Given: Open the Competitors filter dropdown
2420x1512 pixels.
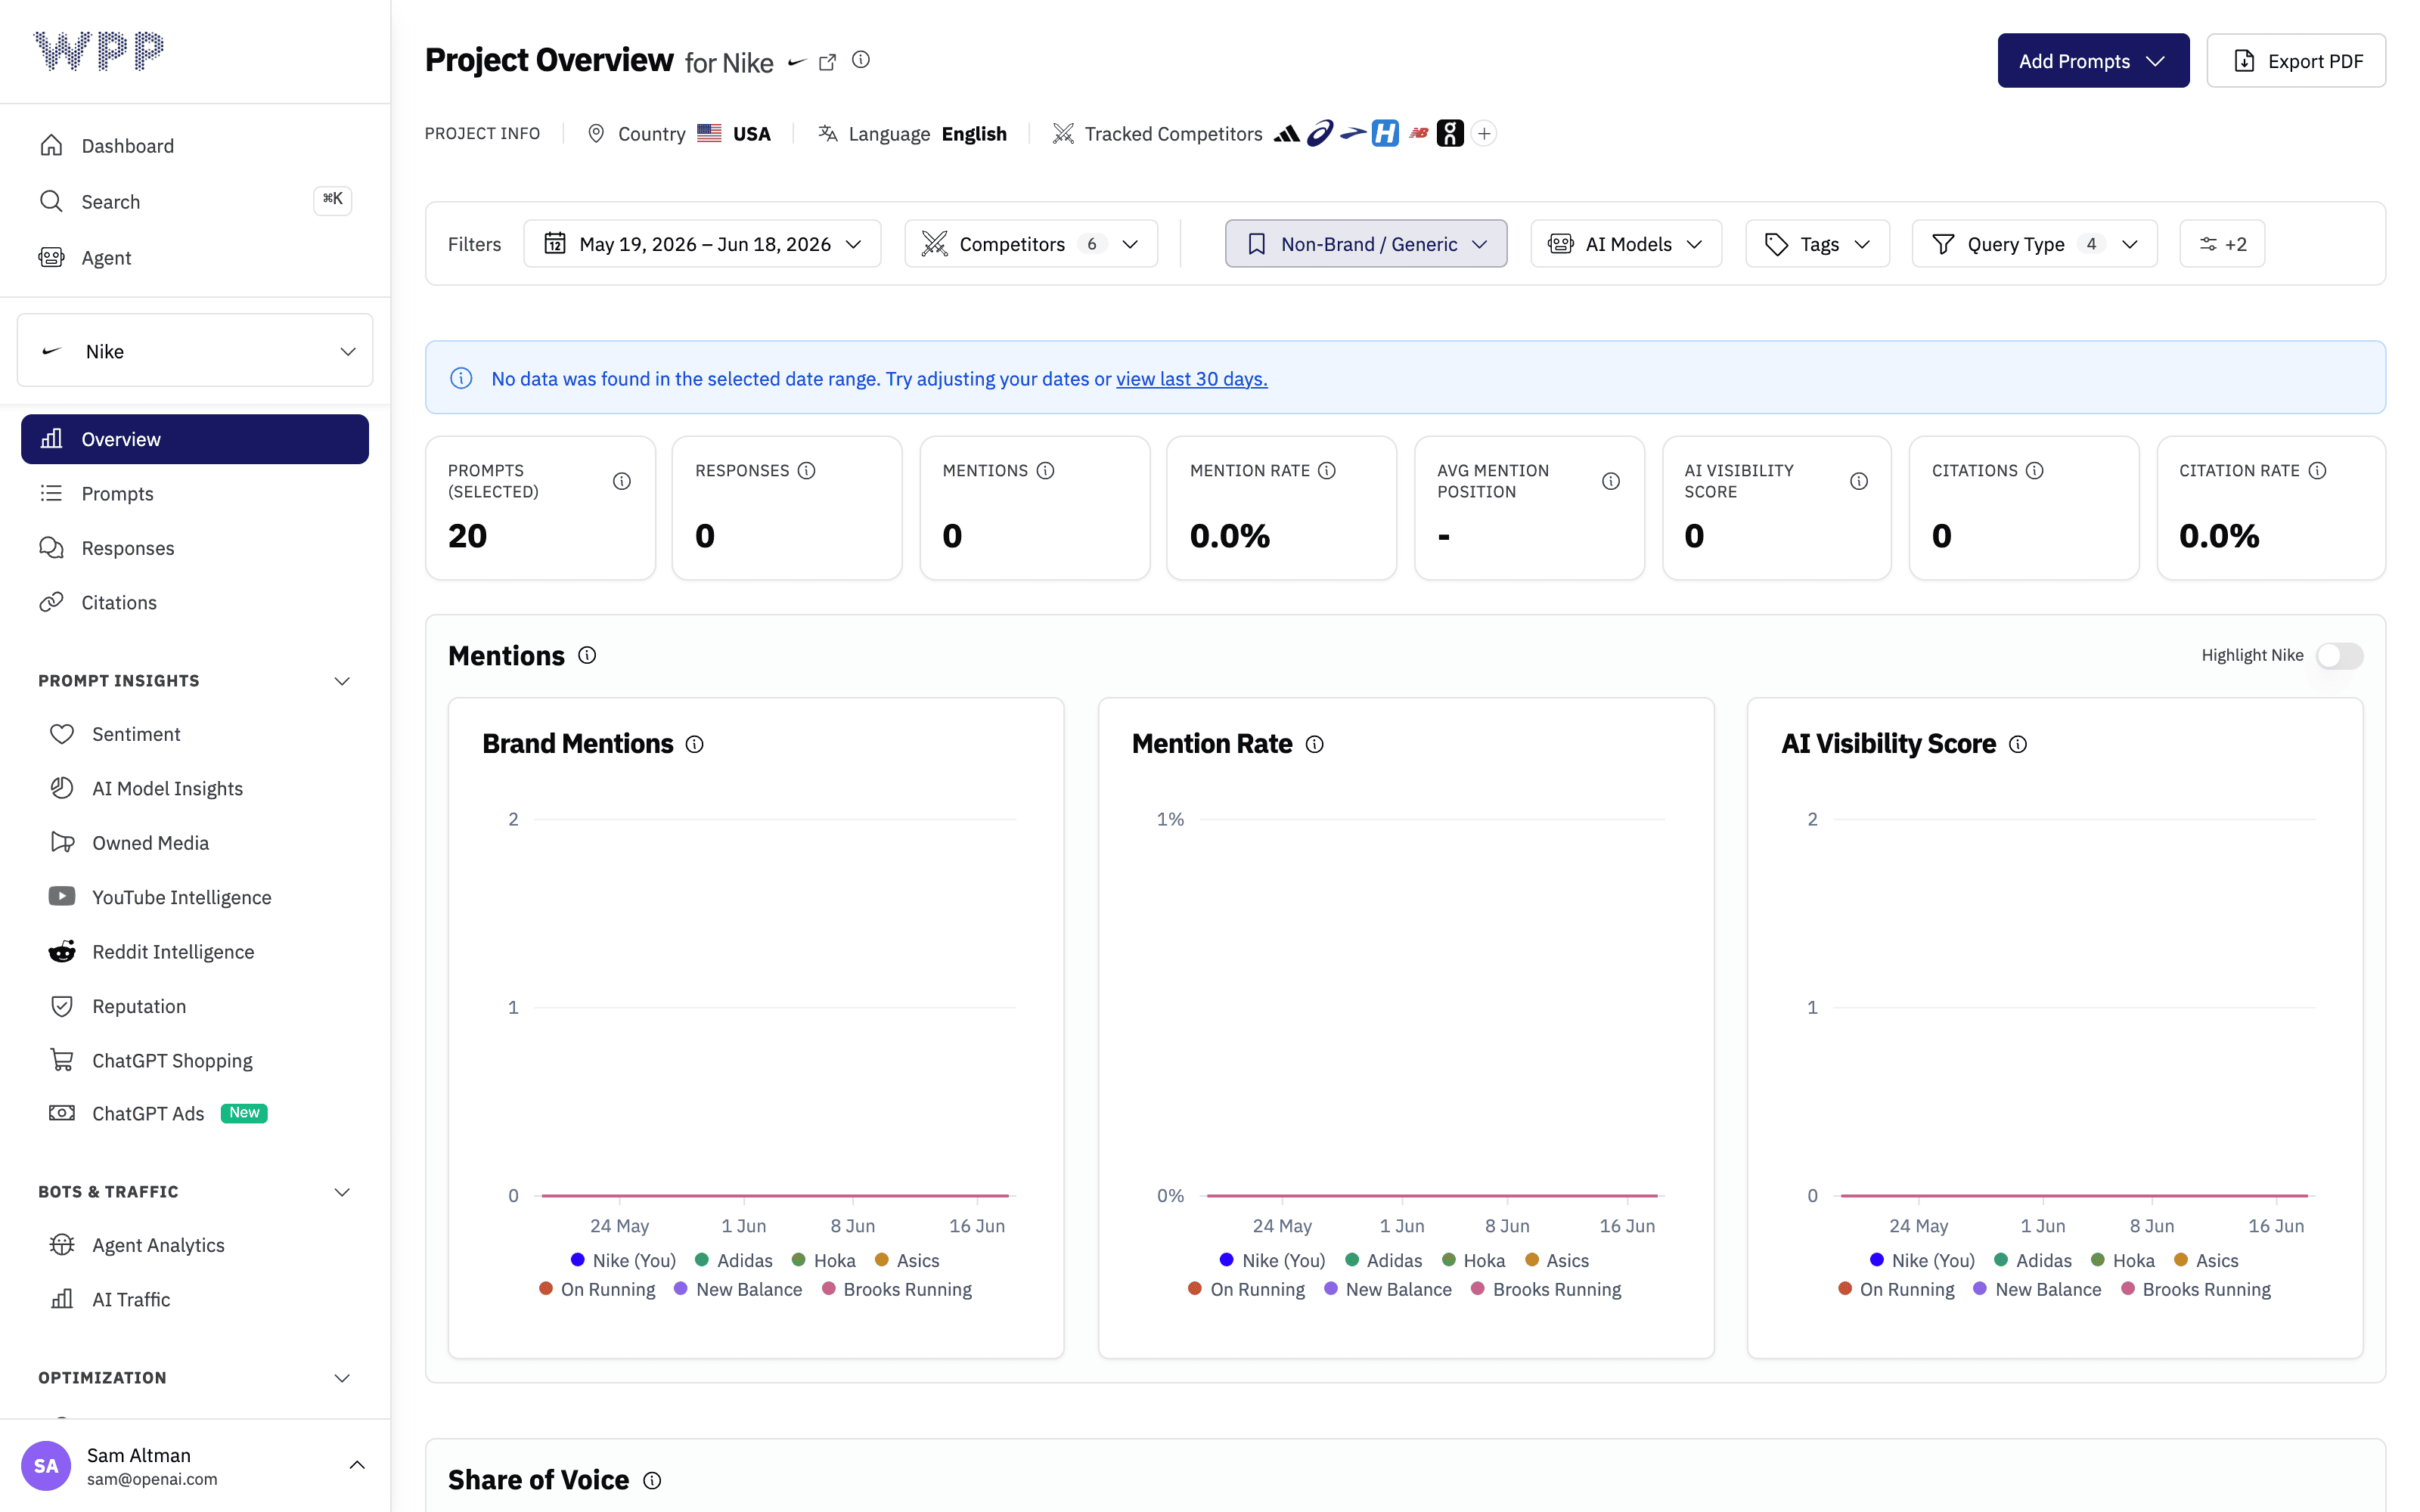Looking at the screenshot, I should click(x=1031, y=244).
